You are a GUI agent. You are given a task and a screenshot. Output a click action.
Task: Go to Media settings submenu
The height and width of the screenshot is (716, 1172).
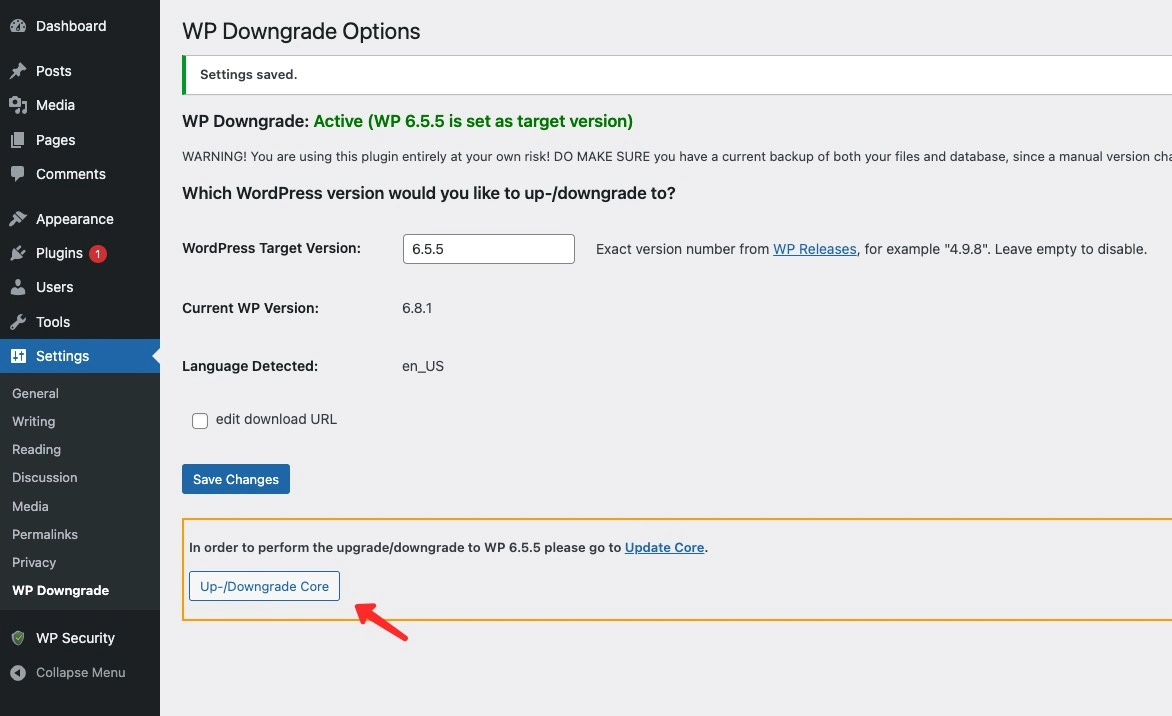(30, 506)
